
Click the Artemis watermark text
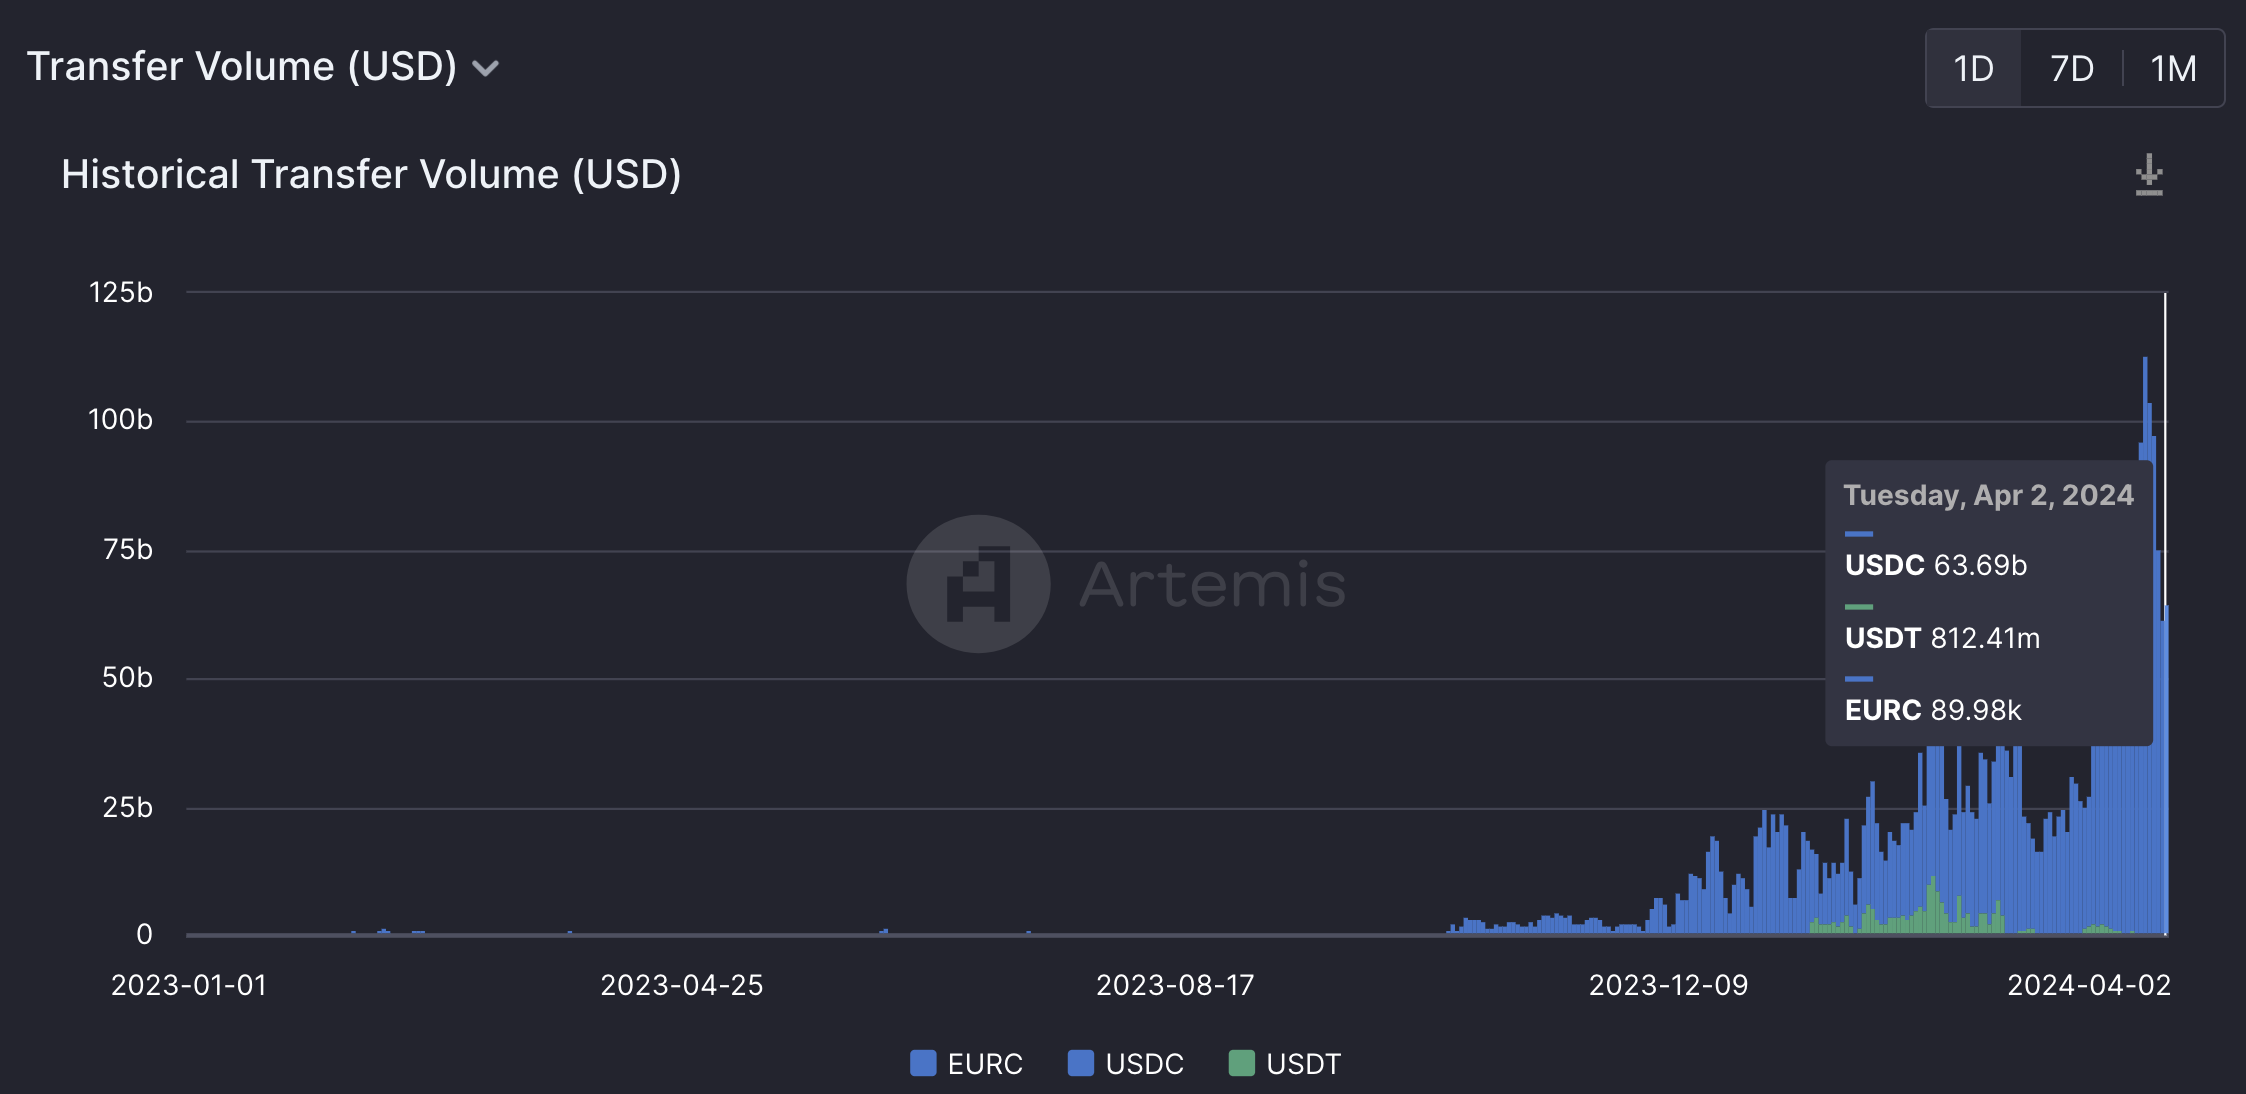tap(1213, 585)
